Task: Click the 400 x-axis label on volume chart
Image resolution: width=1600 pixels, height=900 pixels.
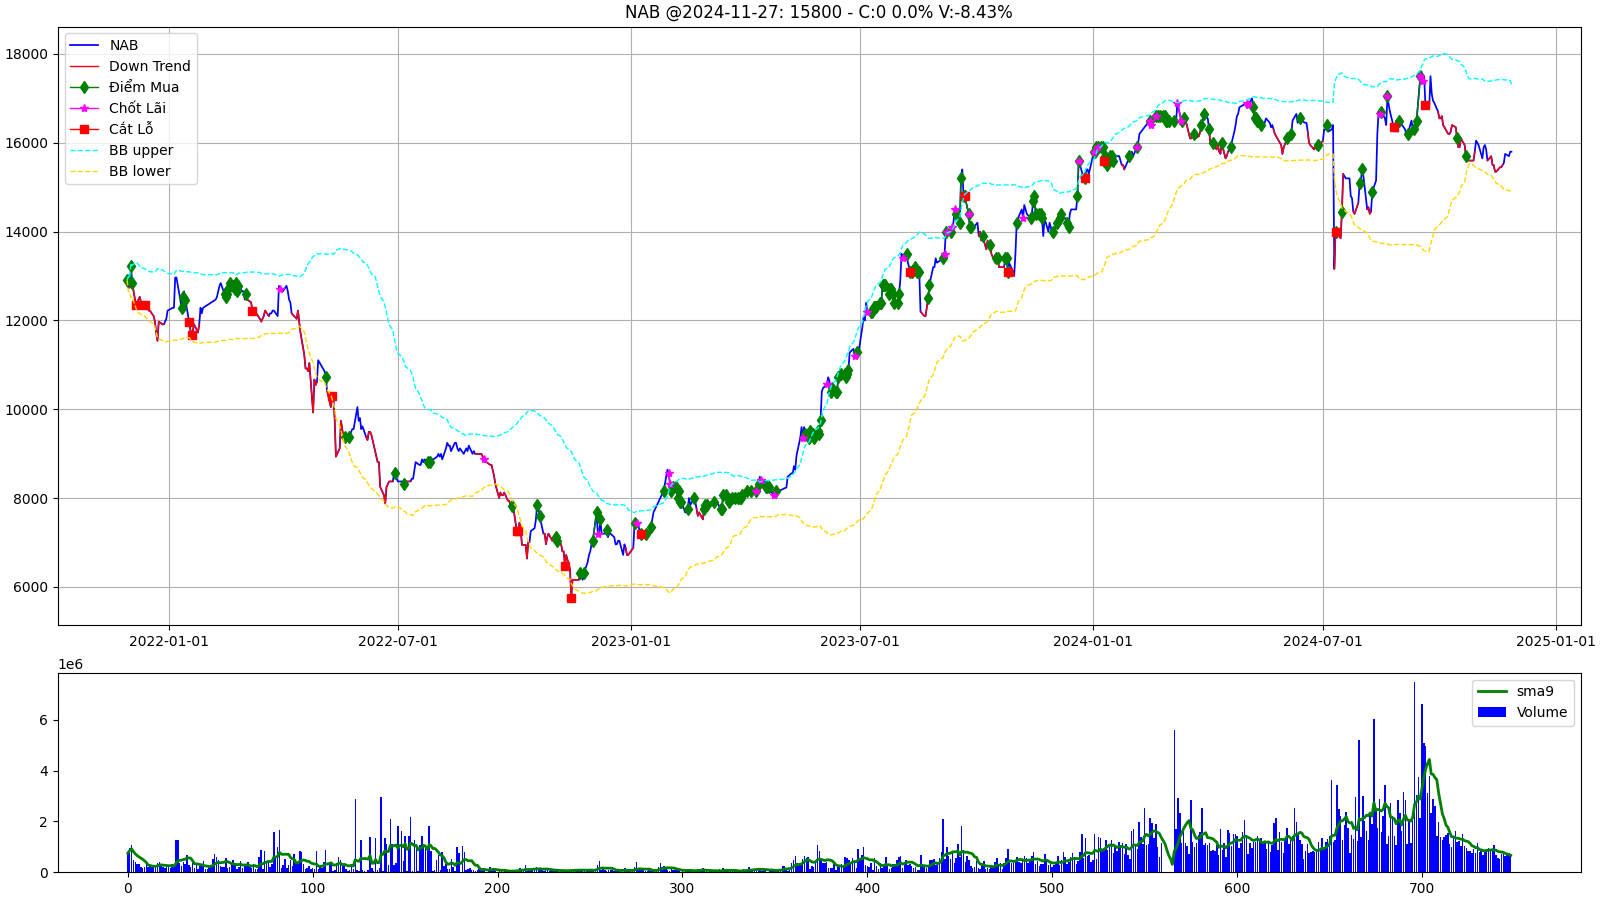Action: coord(867,887)
